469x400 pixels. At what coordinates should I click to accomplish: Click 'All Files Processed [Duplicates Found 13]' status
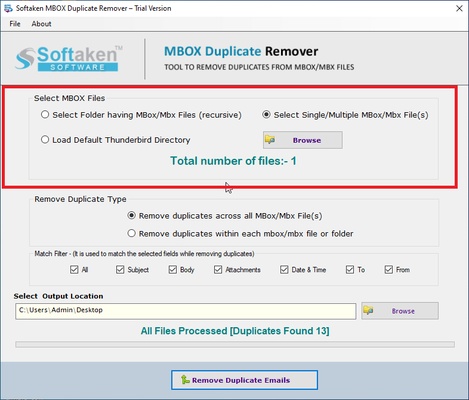235,331
